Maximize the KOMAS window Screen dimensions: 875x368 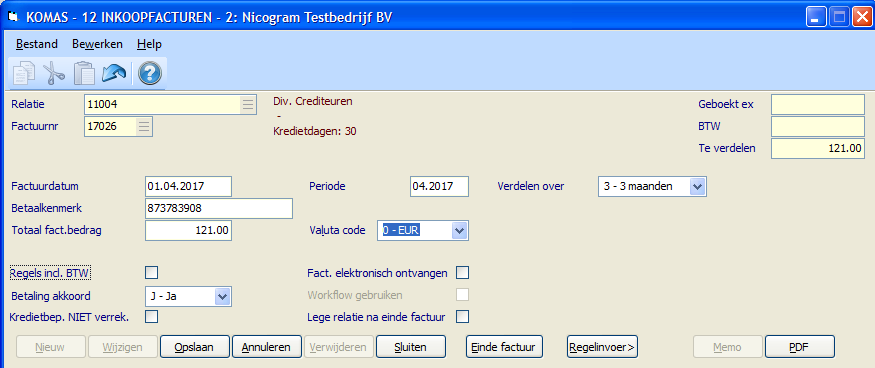839,18
